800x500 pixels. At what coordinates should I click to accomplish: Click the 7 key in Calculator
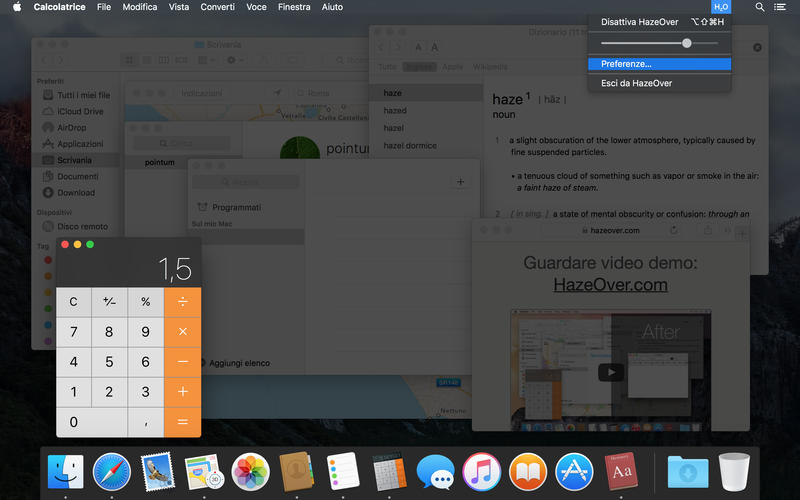click(x=73, y=332)
